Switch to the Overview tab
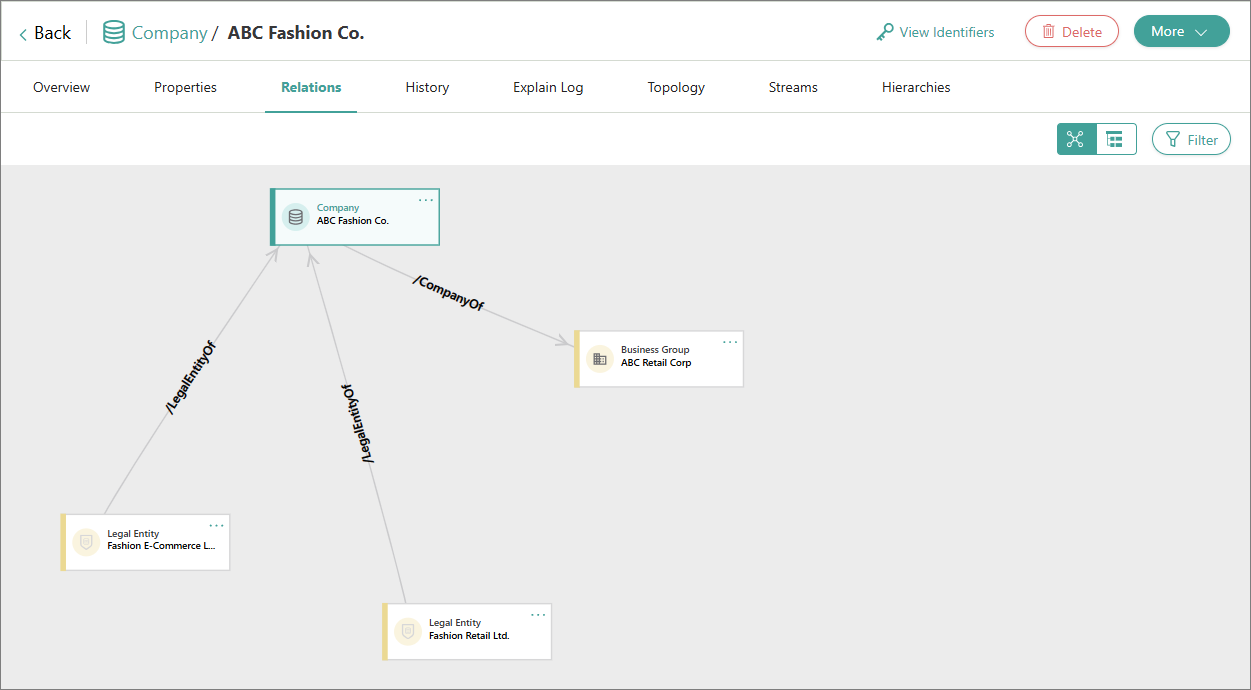1251x690 pixels. [x=61, y=87]
